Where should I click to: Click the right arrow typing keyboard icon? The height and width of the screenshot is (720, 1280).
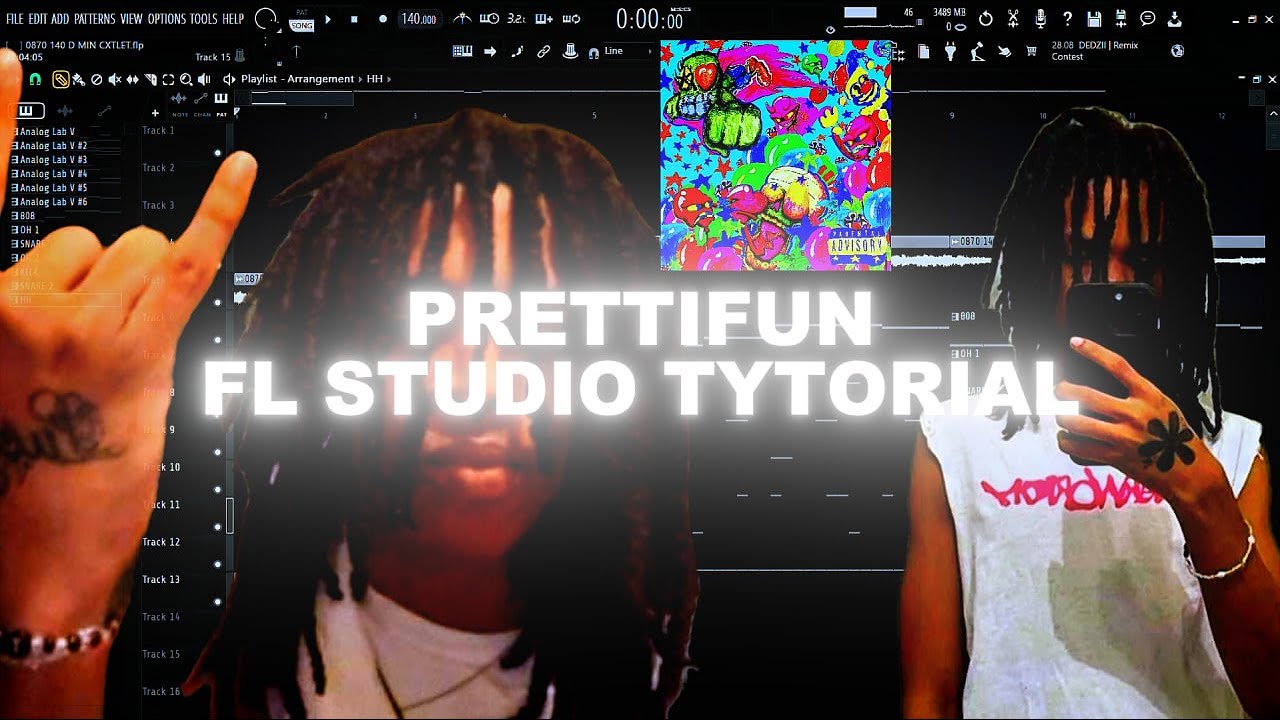pos(490,51)
